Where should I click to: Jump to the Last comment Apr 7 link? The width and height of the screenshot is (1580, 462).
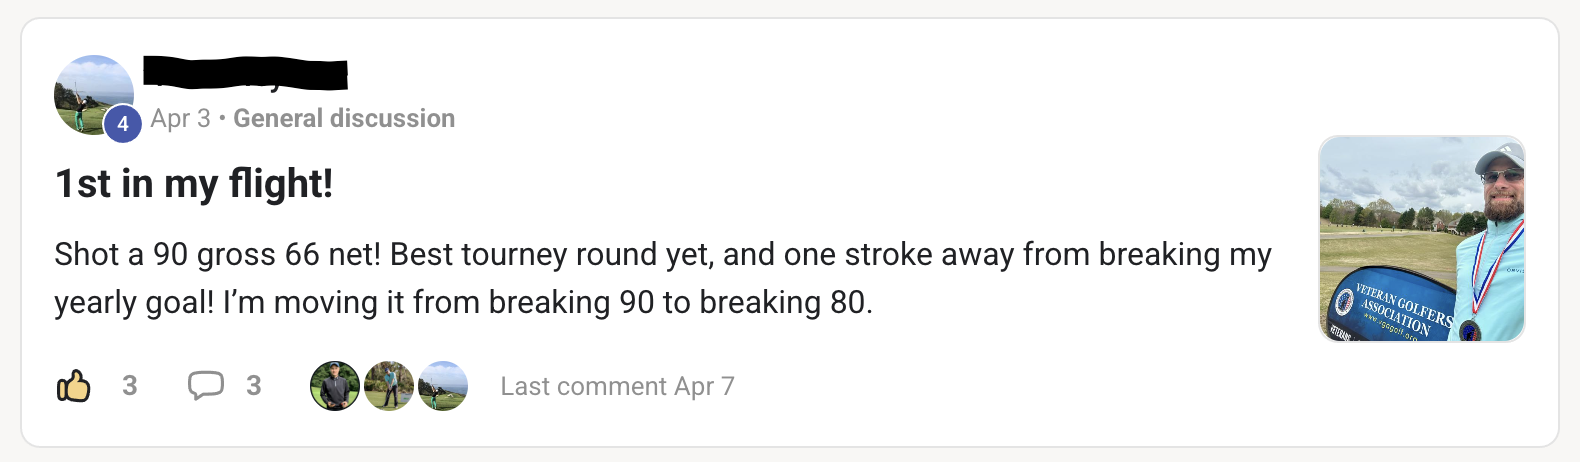point(618,386)
